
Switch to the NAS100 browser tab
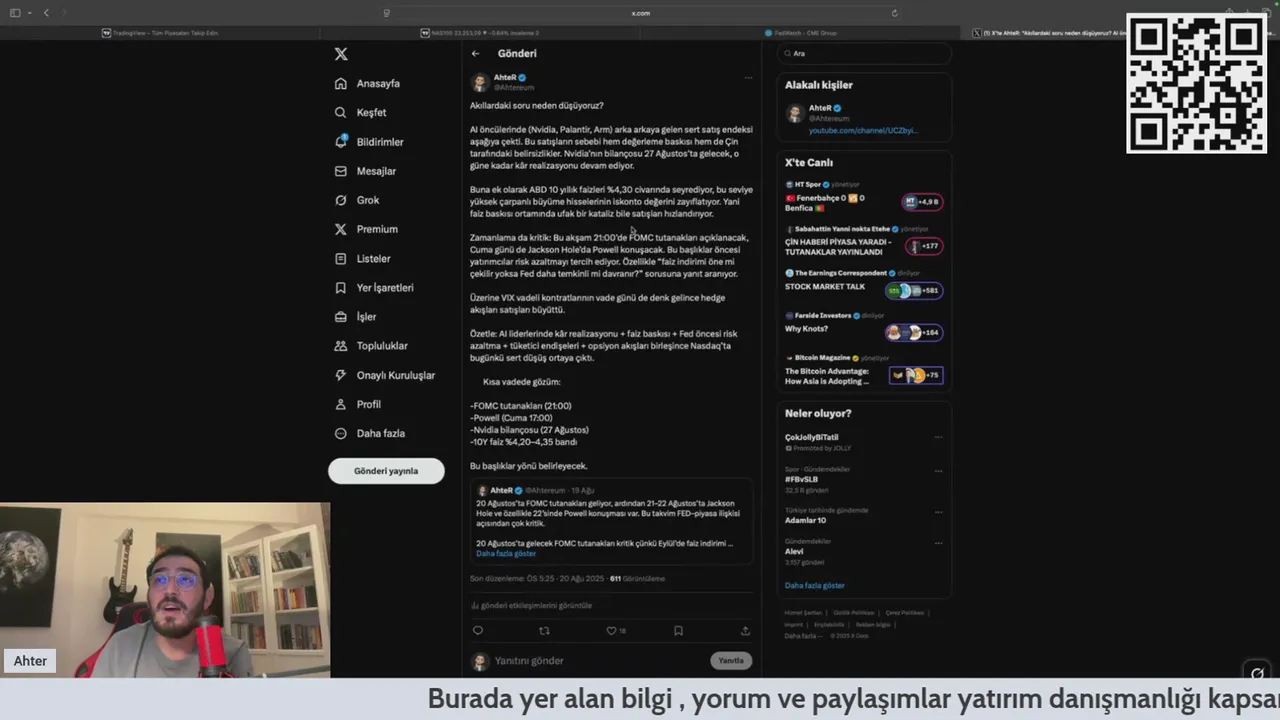coord(480,33)
